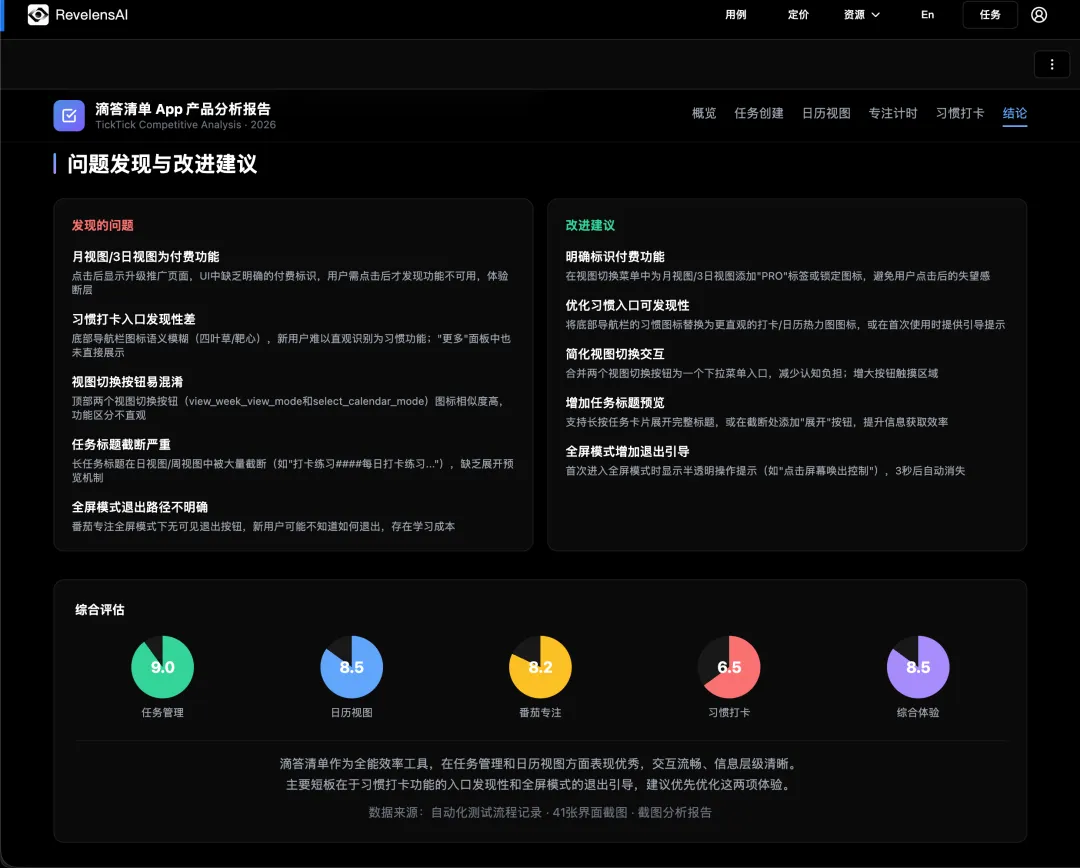Click the 任务管理 label under green chart
Screen dimensions: 1080x868
(x=163, y=712)
